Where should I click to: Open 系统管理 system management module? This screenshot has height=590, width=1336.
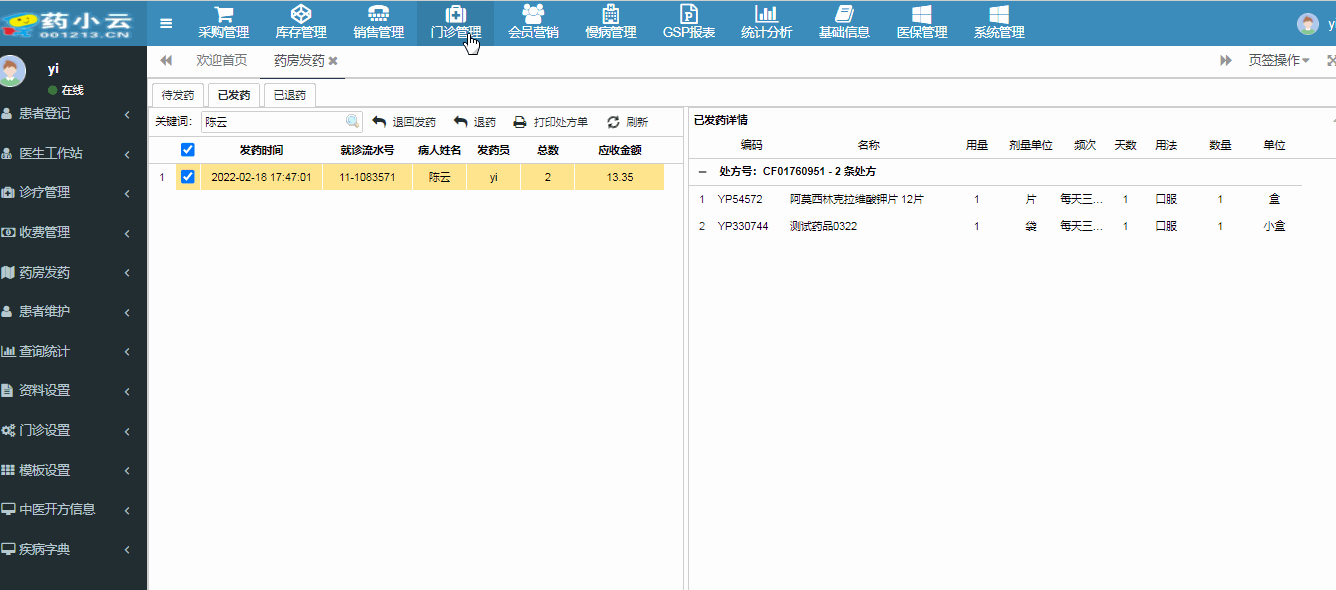(999, 22)
